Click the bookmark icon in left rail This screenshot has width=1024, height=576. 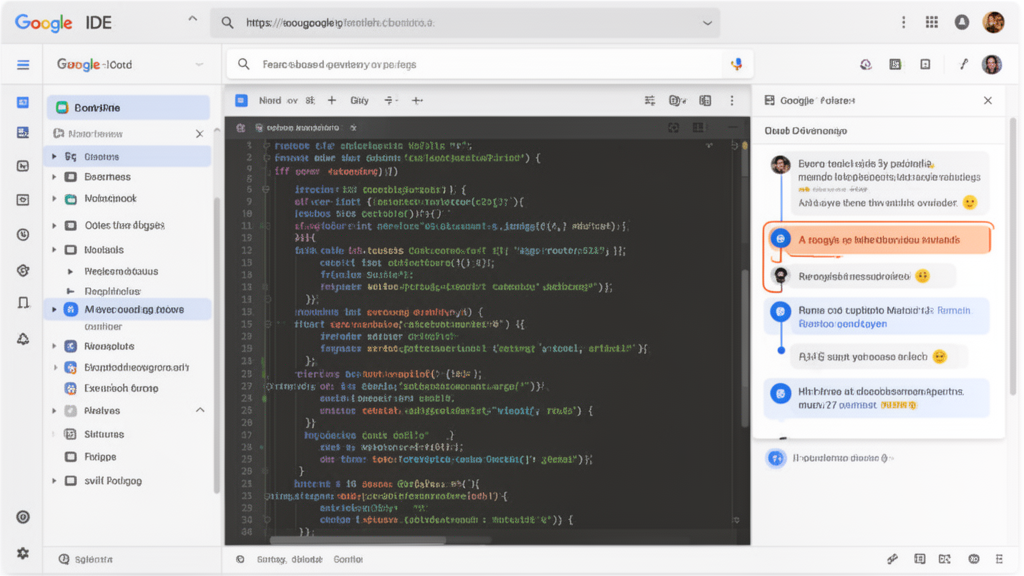[23, 302]
